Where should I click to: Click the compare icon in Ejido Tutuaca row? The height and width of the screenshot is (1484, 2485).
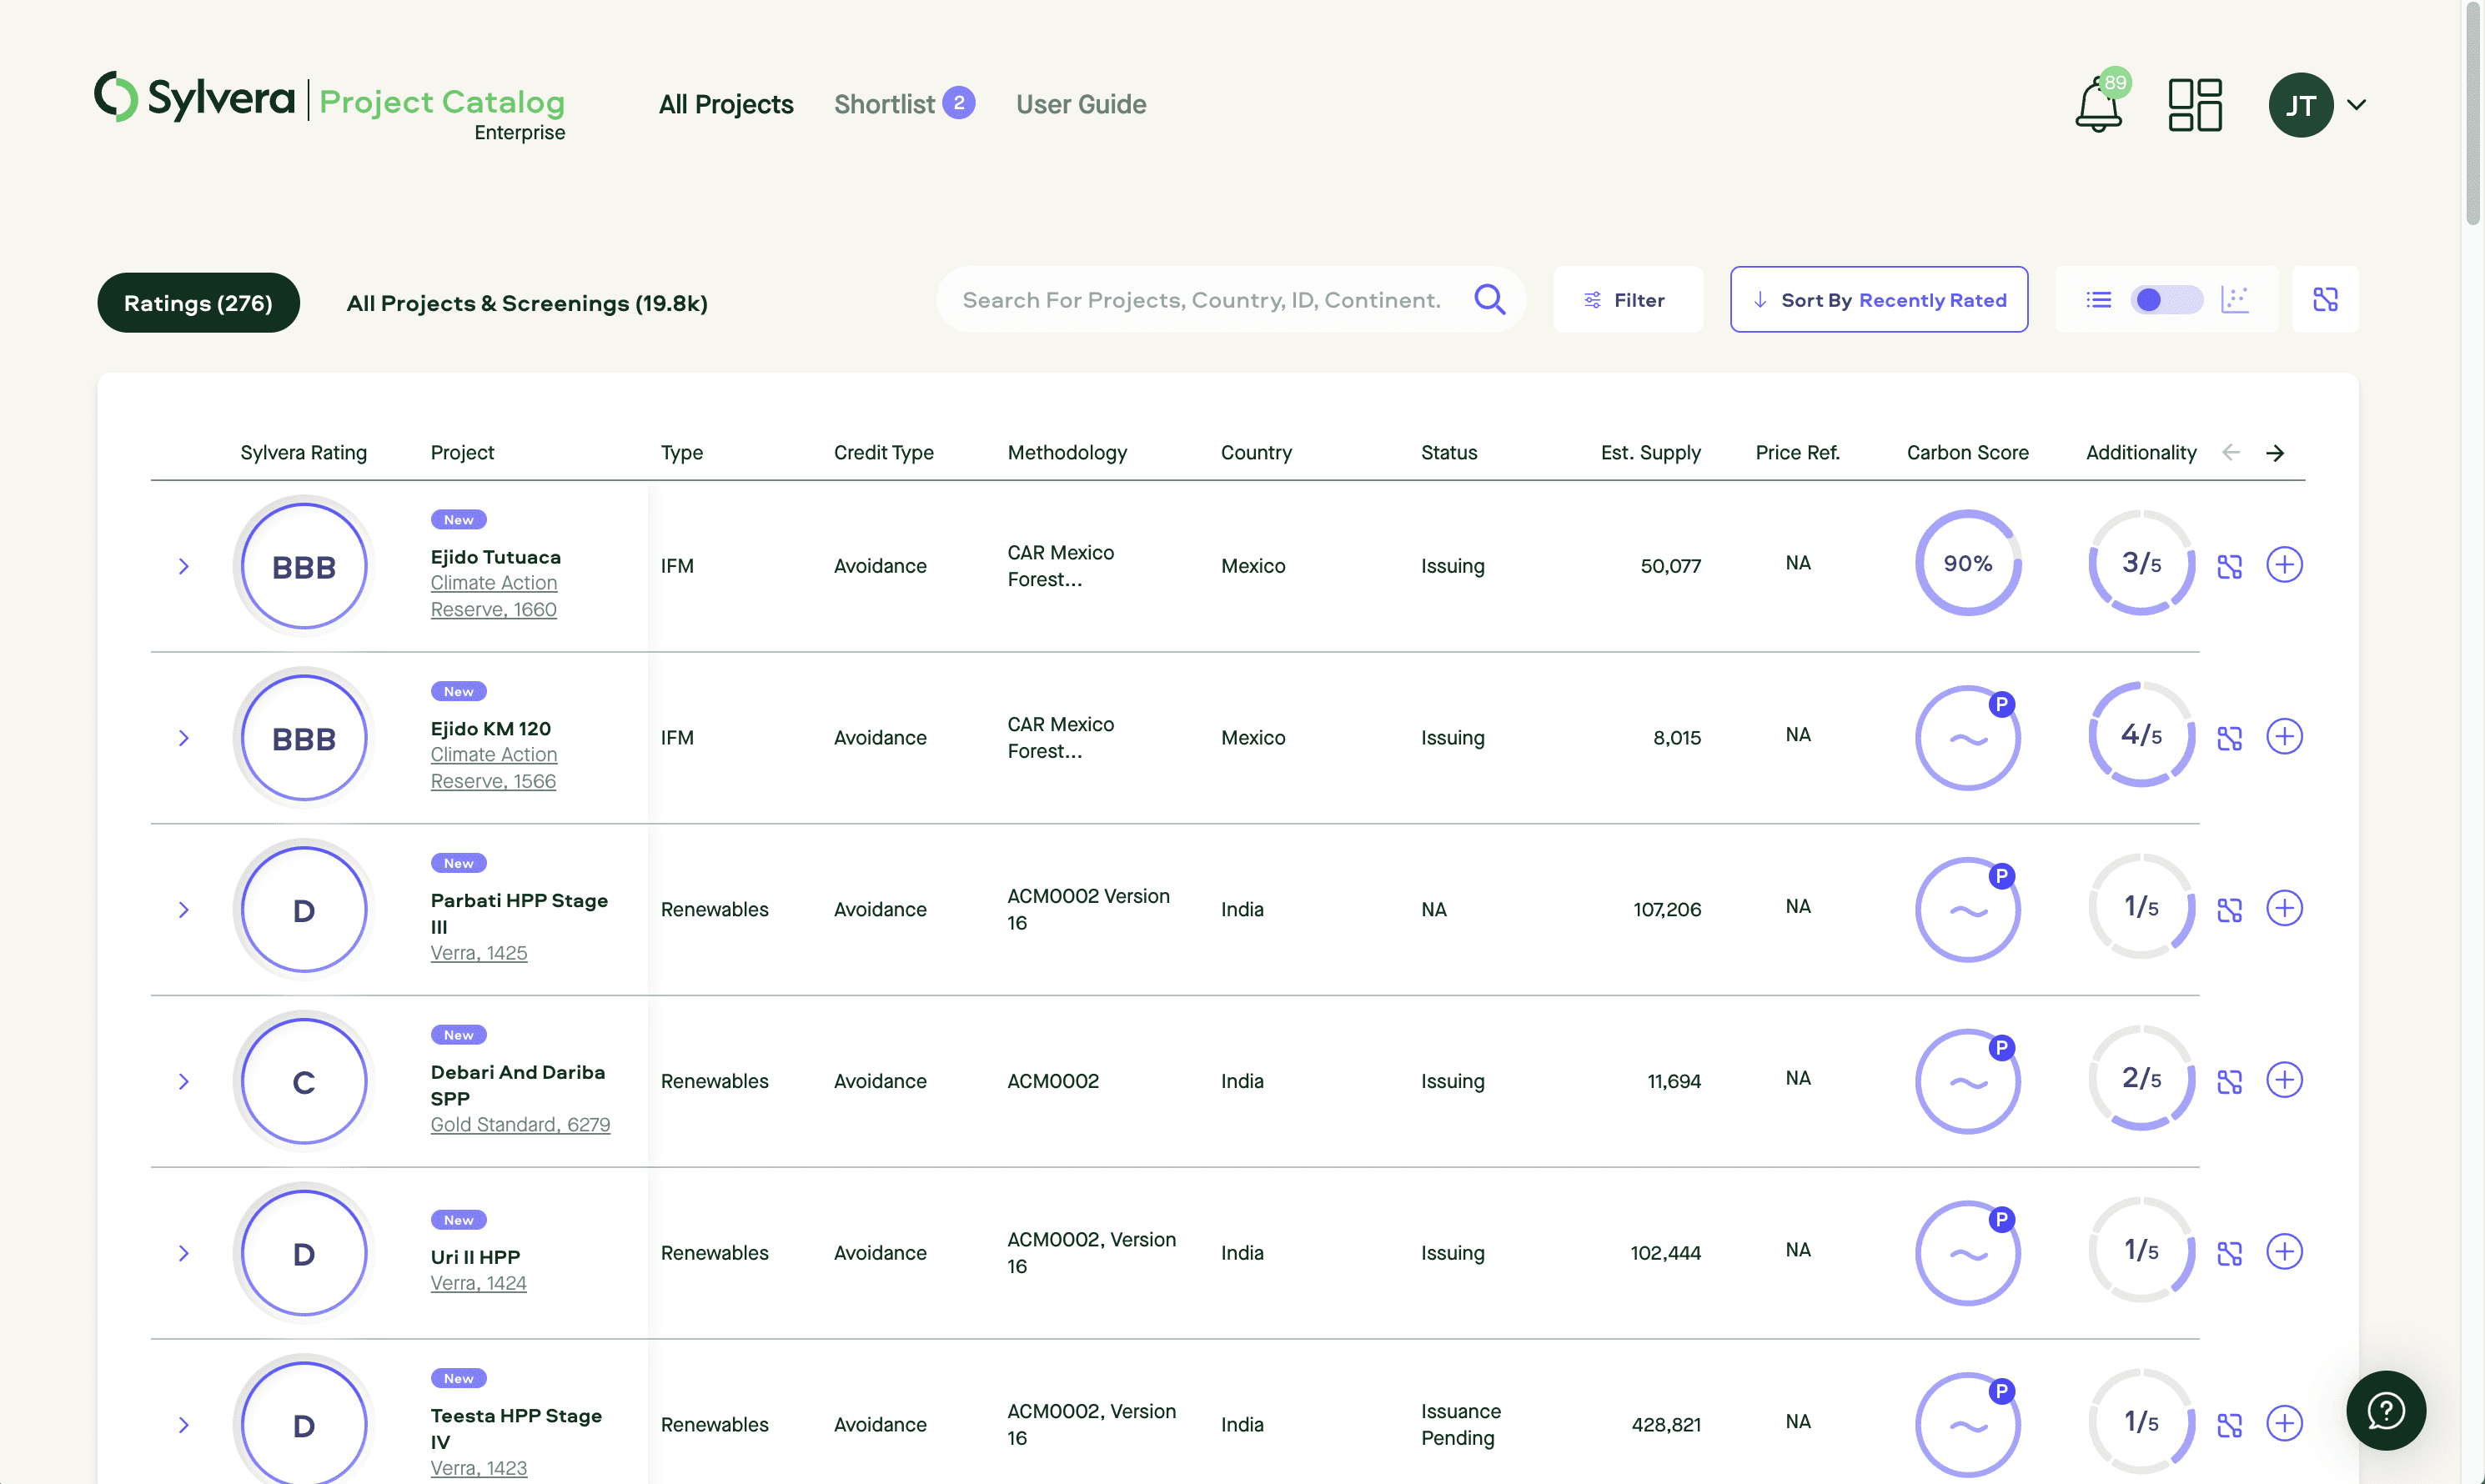2229,566
